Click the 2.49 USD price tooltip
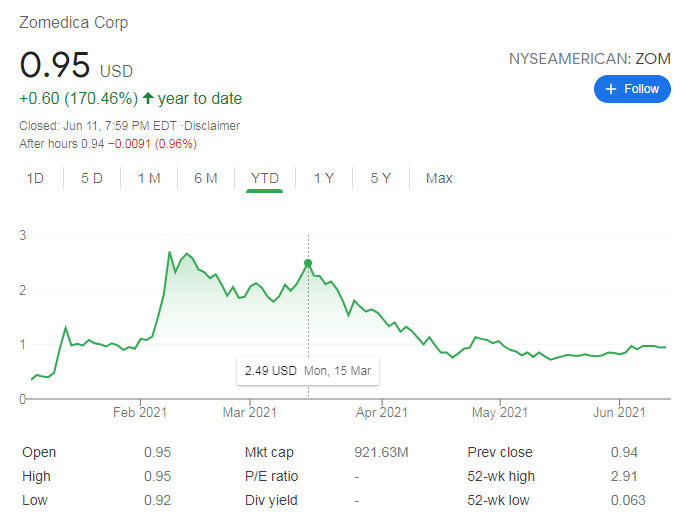The image size is (692, 519). tap(308, 371)
